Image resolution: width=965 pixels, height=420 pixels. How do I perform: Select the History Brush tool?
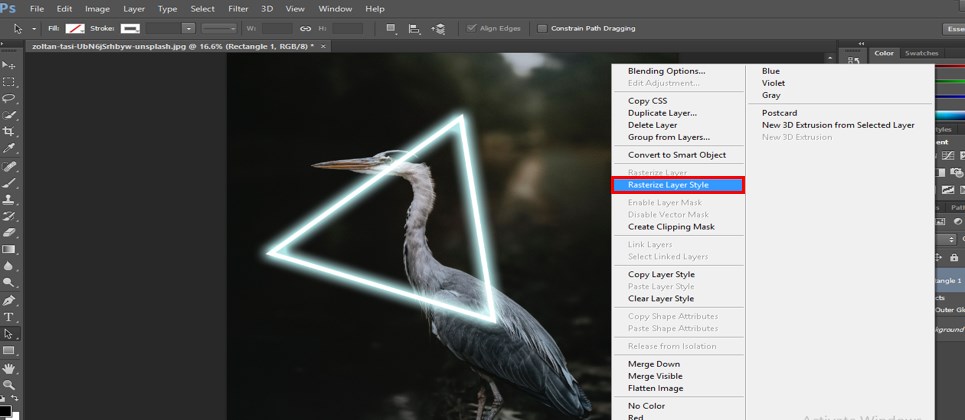9,216
